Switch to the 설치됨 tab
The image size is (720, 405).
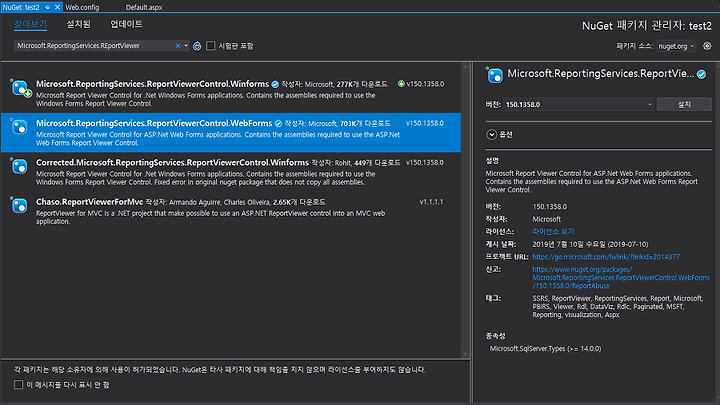79,24
